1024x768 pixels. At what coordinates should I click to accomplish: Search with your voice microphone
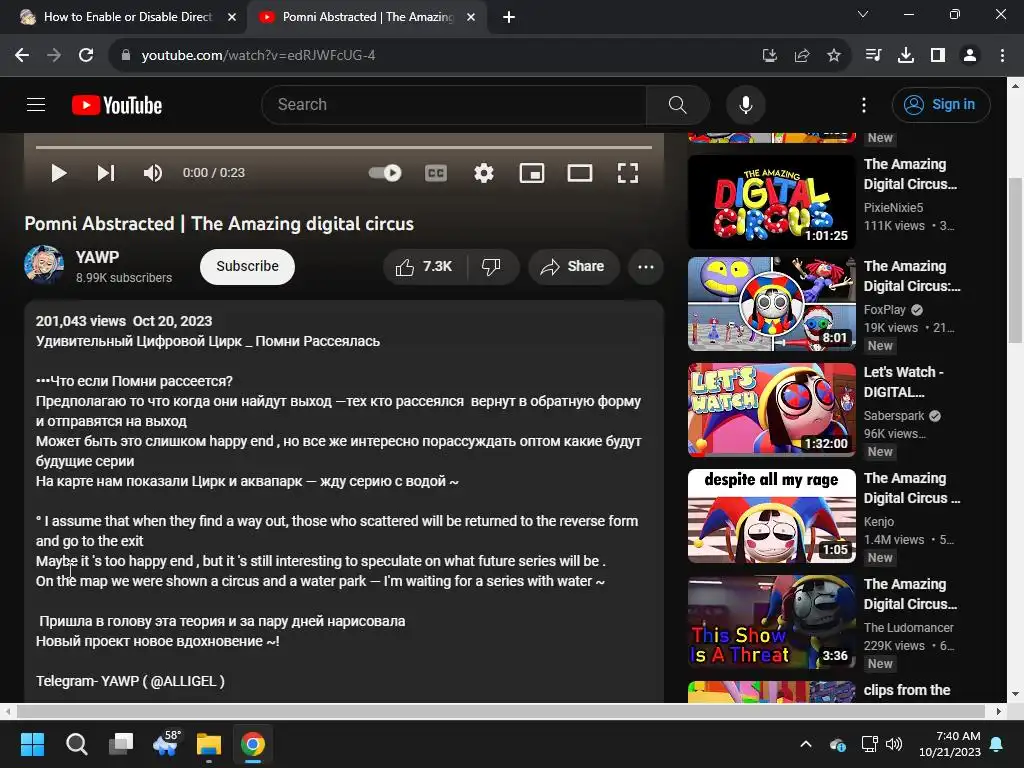point(746,104)
